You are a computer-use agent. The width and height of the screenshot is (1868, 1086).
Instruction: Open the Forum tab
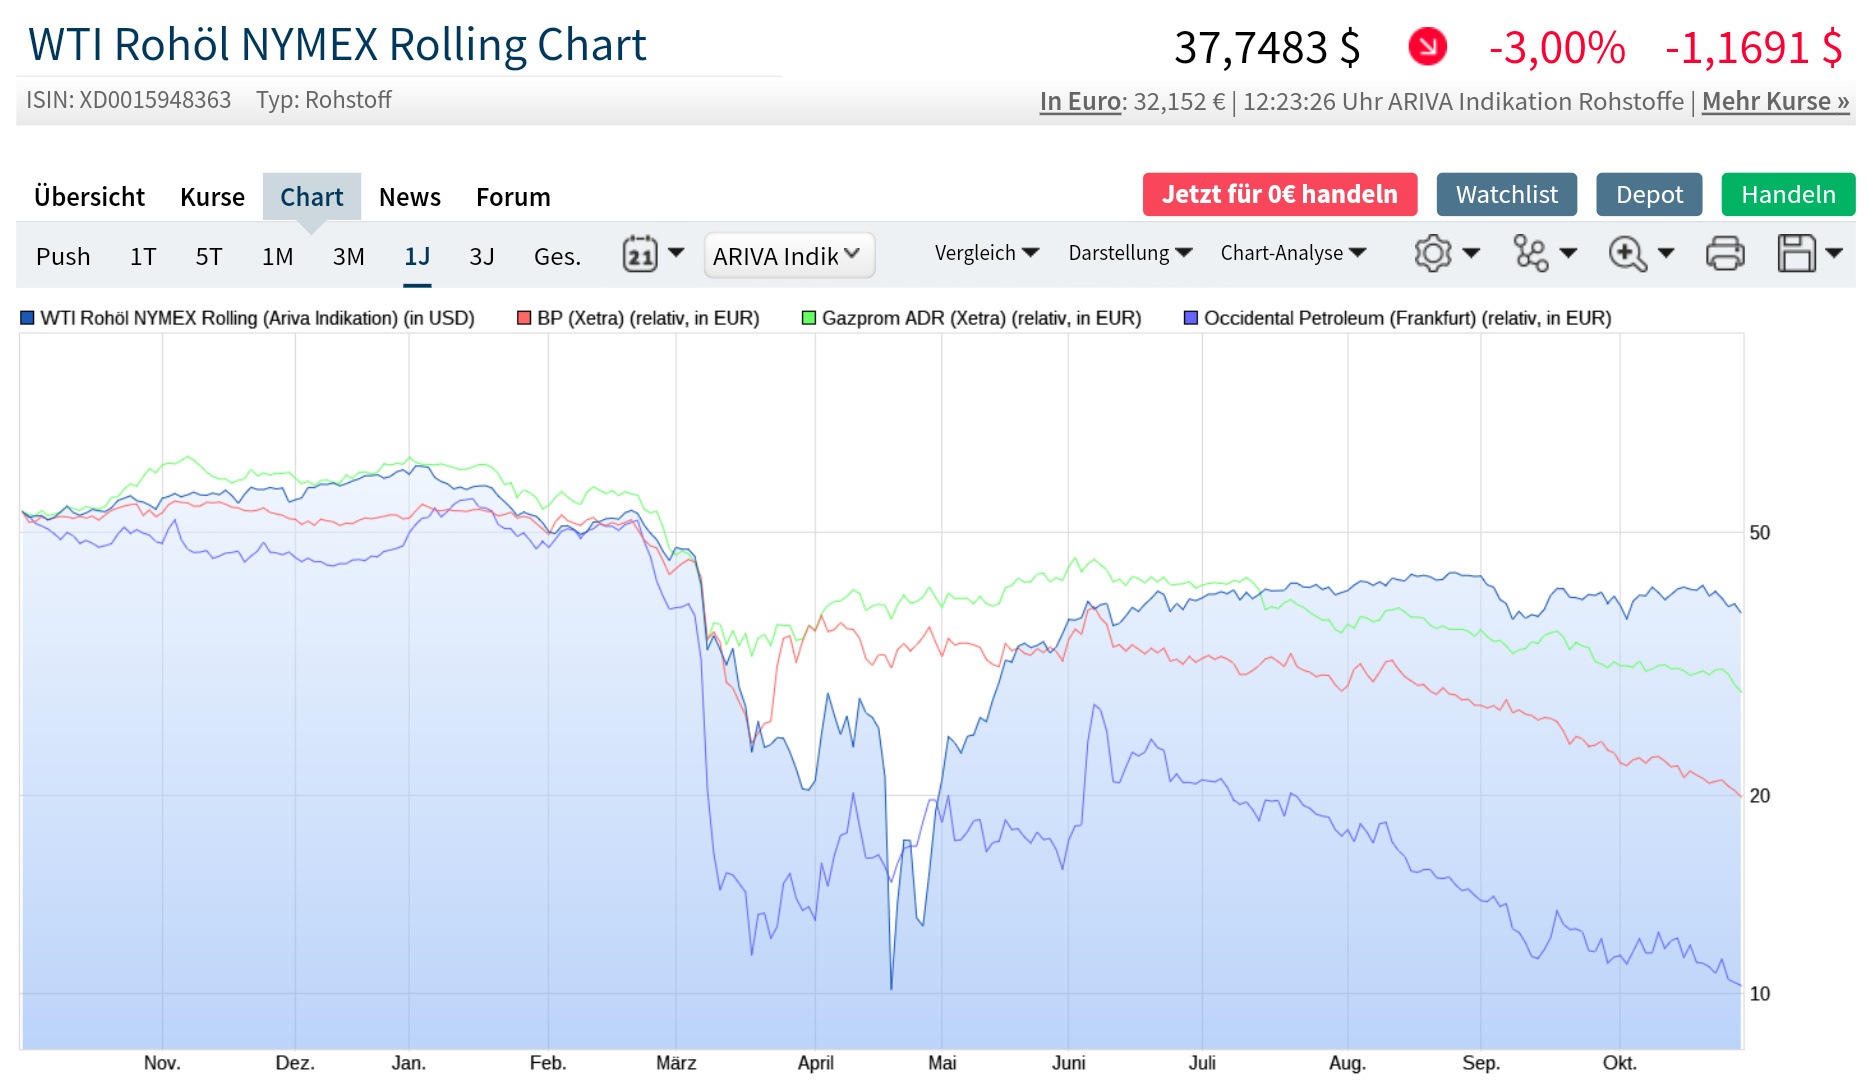coord(513,196)
